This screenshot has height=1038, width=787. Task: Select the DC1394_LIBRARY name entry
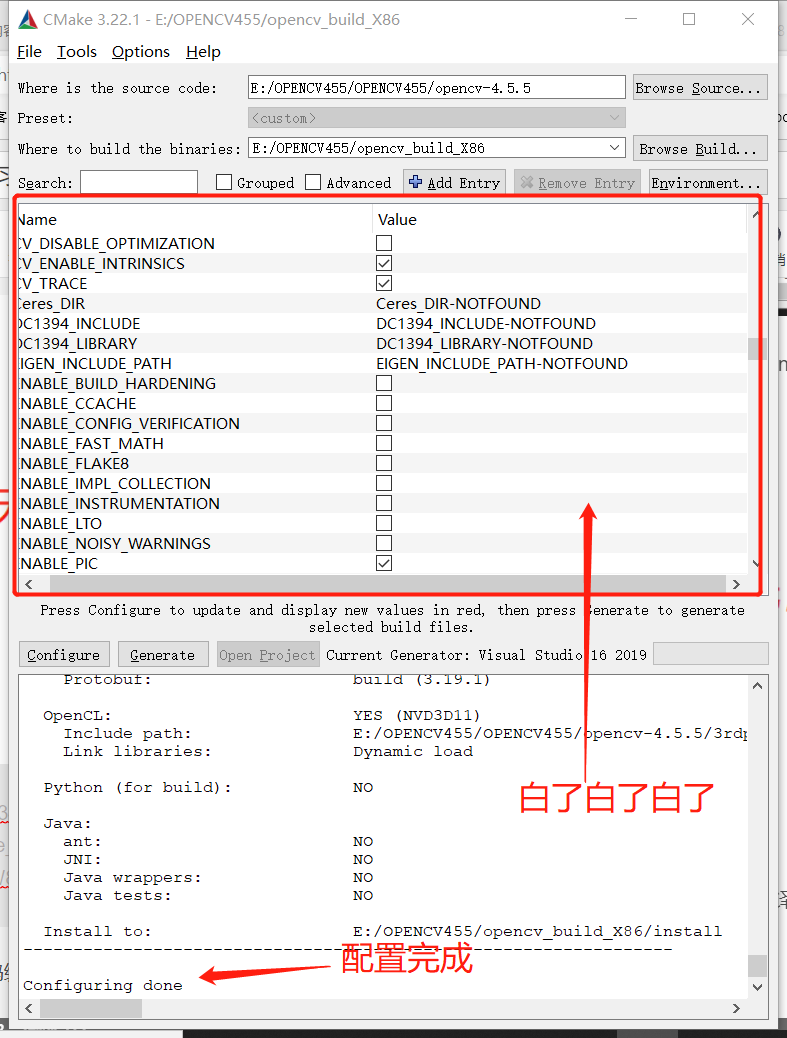tap(77, 343)
